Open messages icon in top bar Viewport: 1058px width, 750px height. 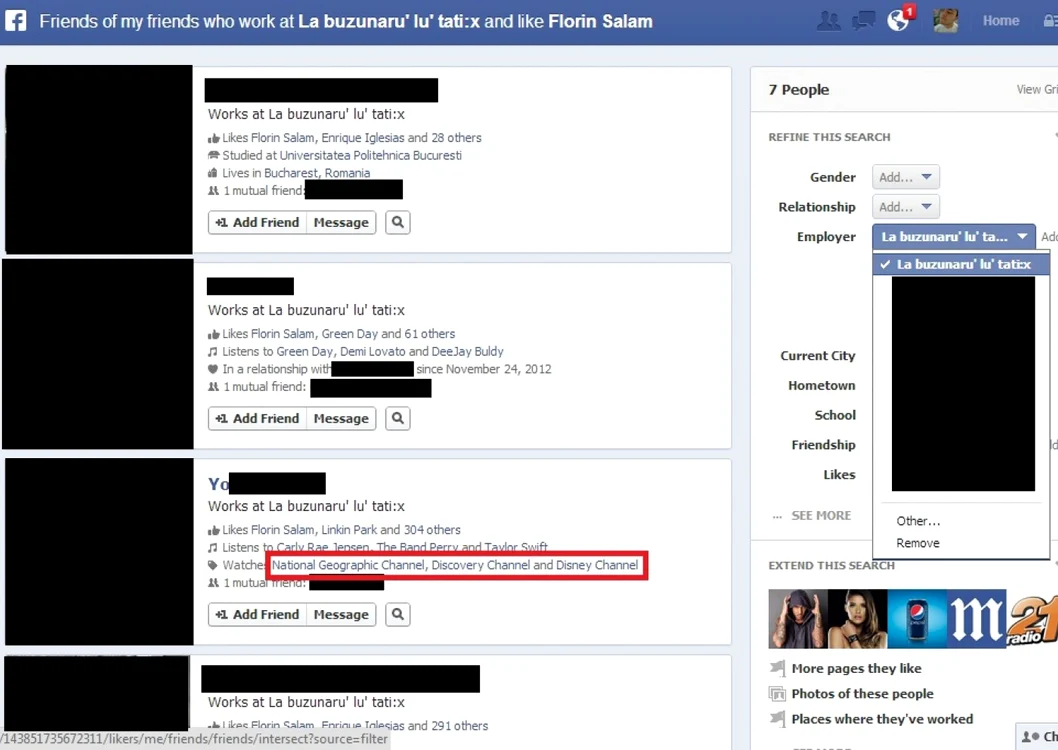[863, 21]
